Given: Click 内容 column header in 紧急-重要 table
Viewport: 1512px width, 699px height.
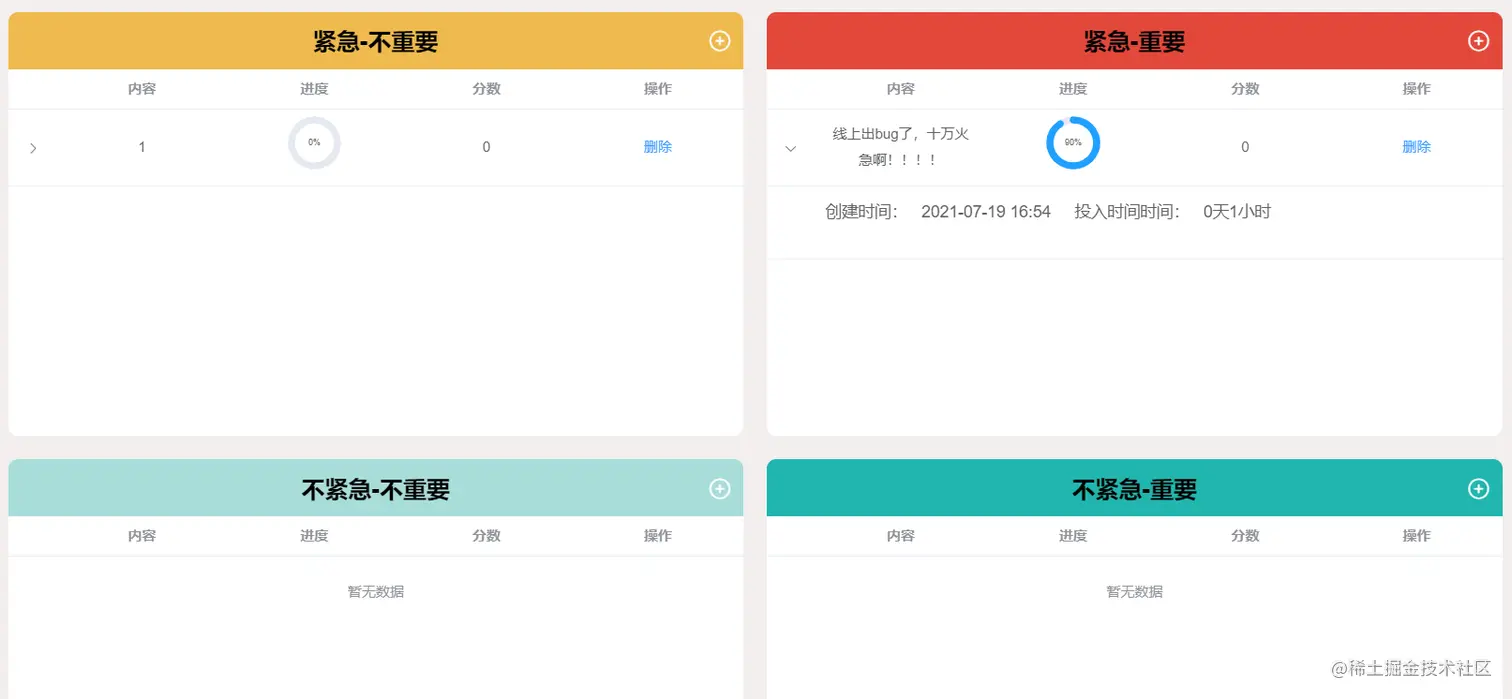Looking at the screenshot, I should 901,89.
